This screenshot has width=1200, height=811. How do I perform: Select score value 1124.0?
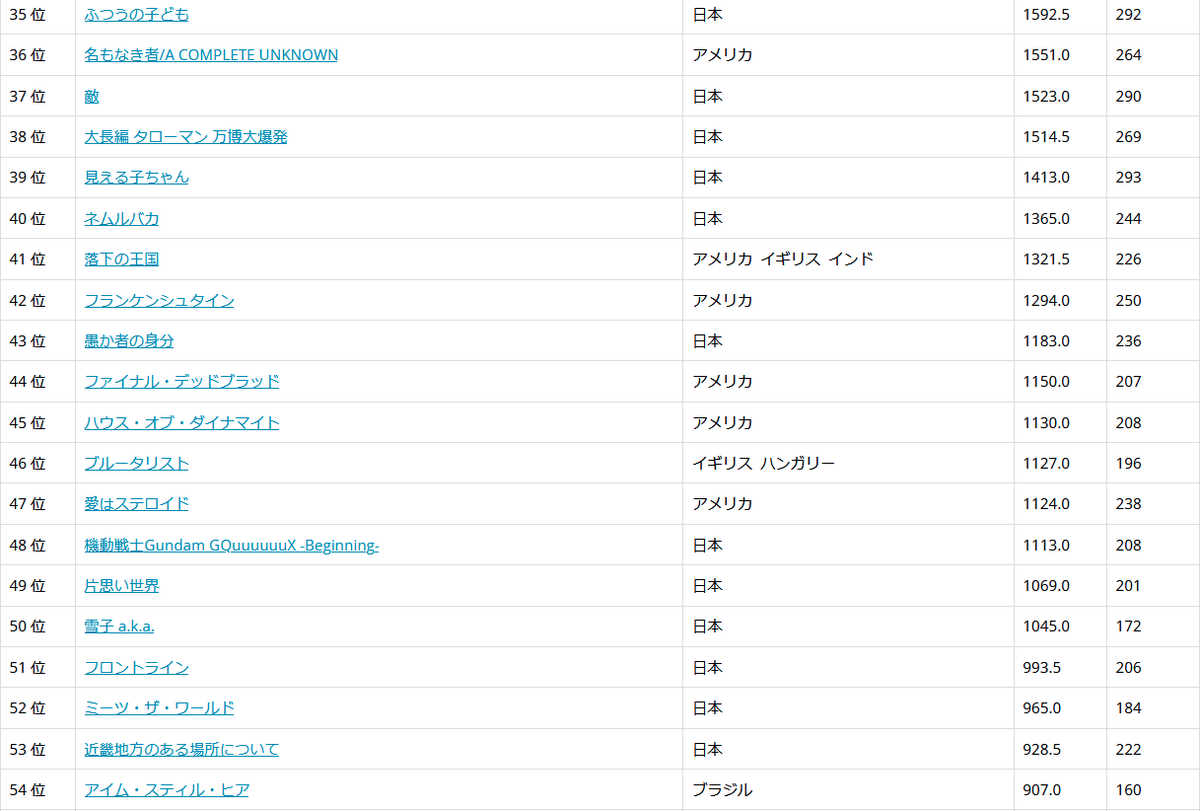tap(1046, 504)
